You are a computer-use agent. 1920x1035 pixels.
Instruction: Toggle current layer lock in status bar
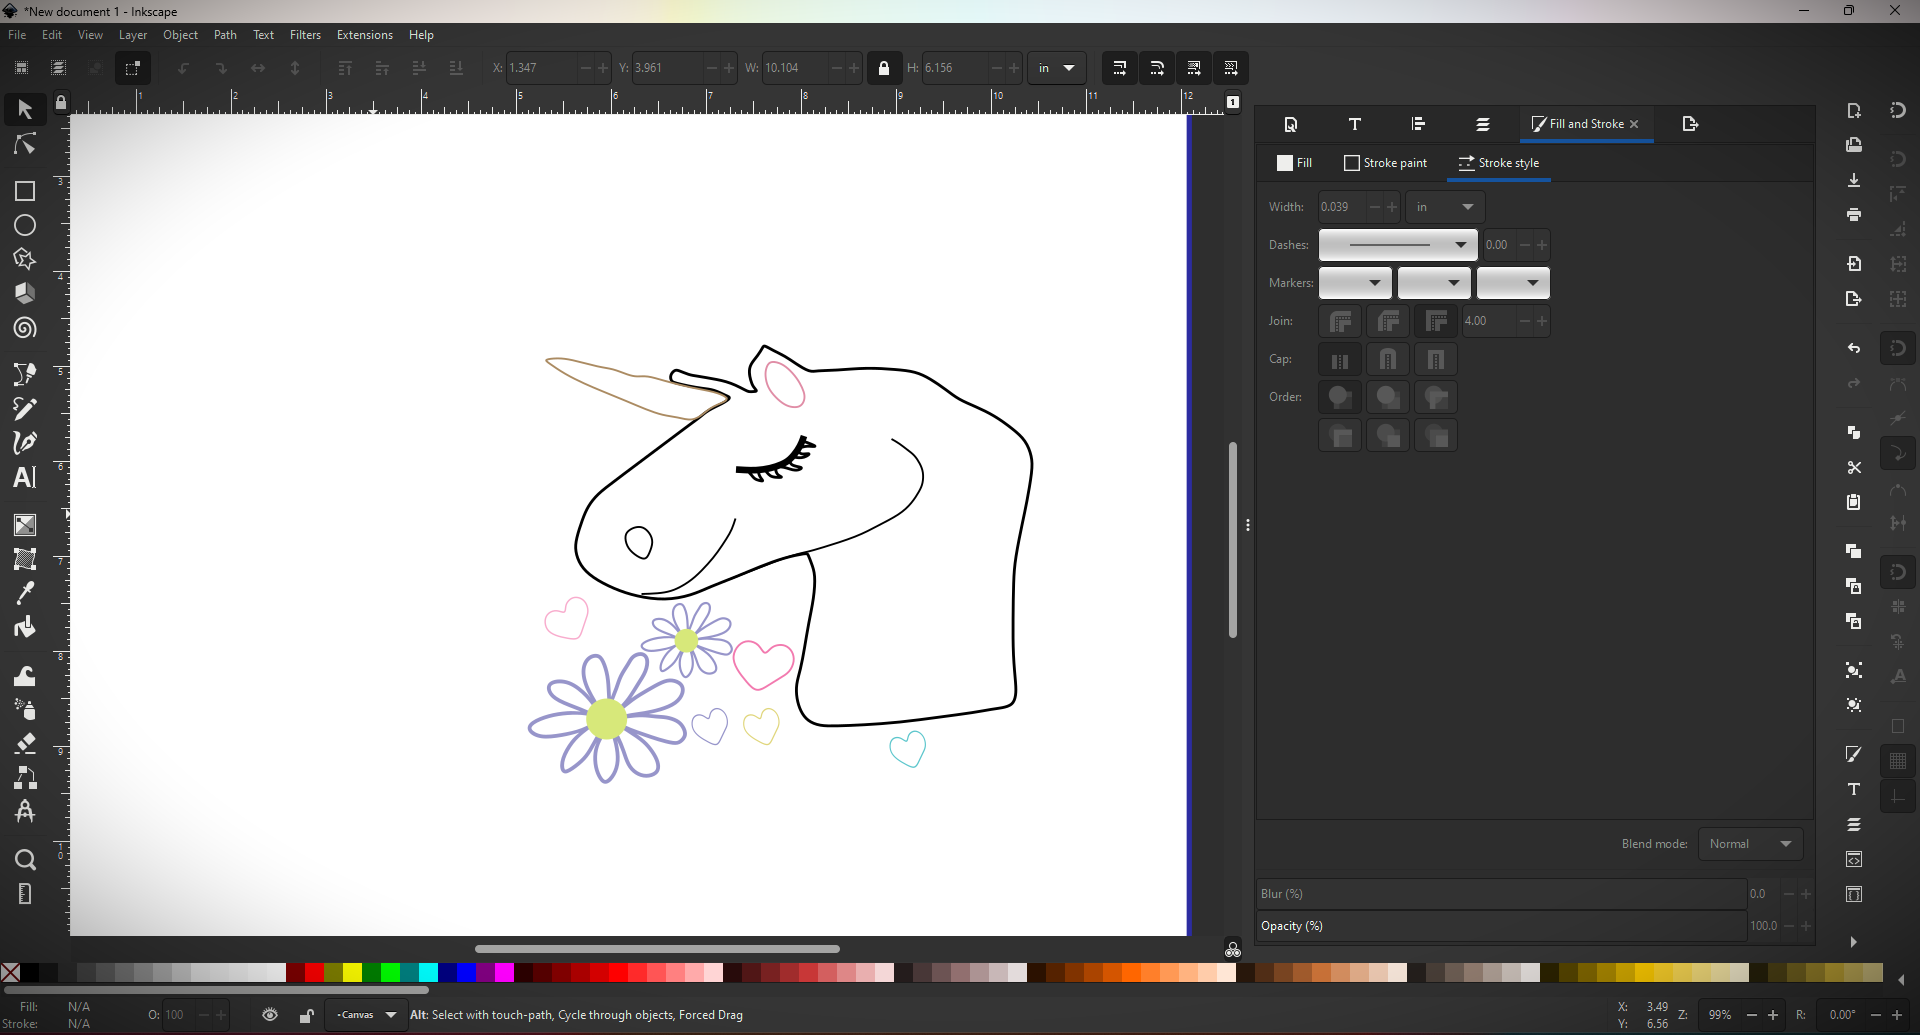pyautogui.click(x=307, y=1015)
